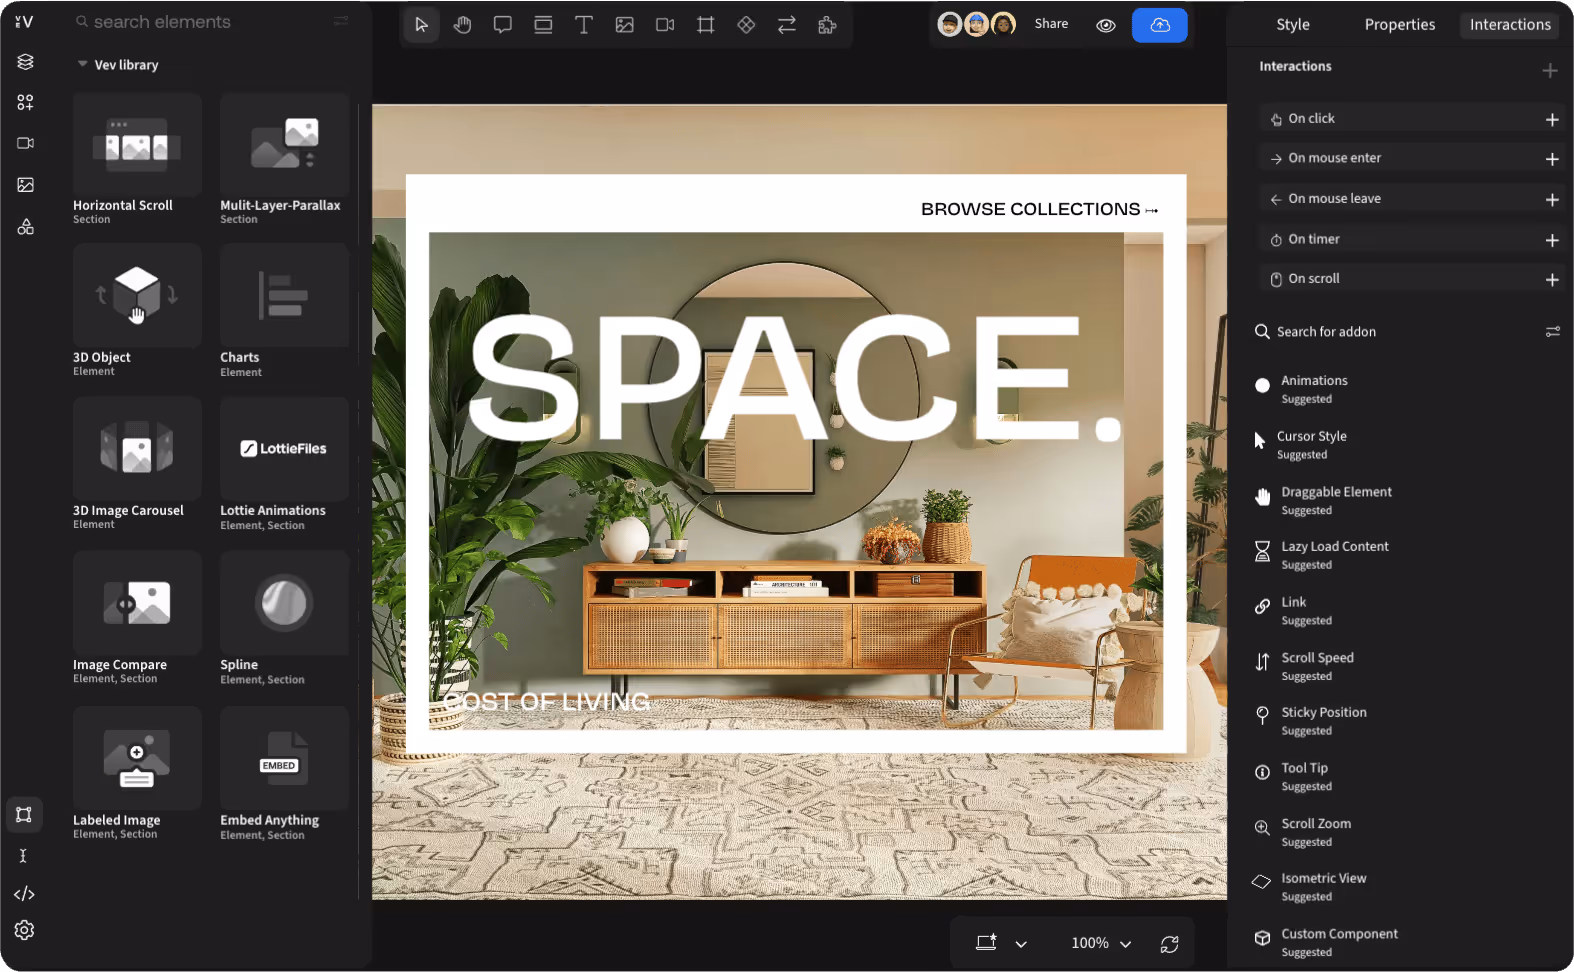The image size is (1574, 972).
Task: Add an On click interaction
Action: [1552, 119]
